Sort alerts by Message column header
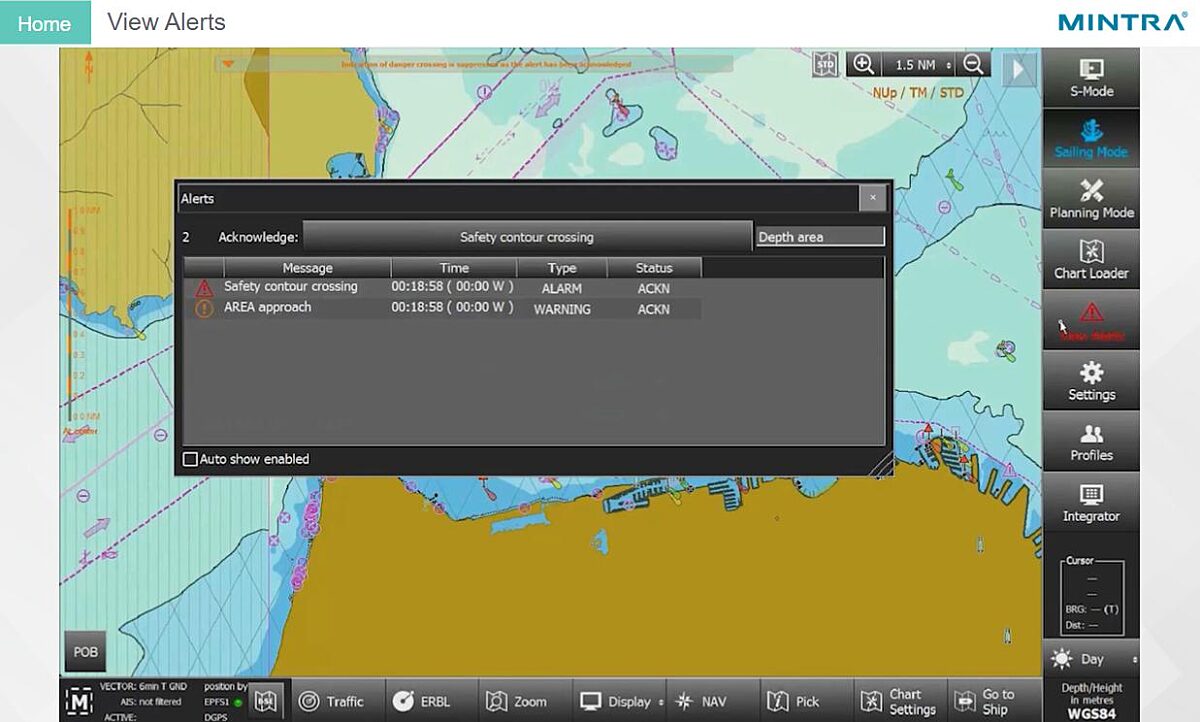The width and height of the screenshot is (1200, 722). [x=307, y=267]
